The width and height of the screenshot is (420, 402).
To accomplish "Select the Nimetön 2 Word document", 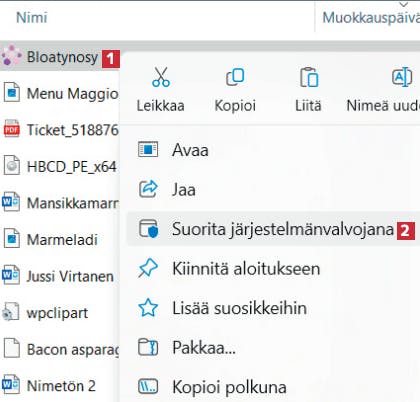I will (x=60, y=386).
